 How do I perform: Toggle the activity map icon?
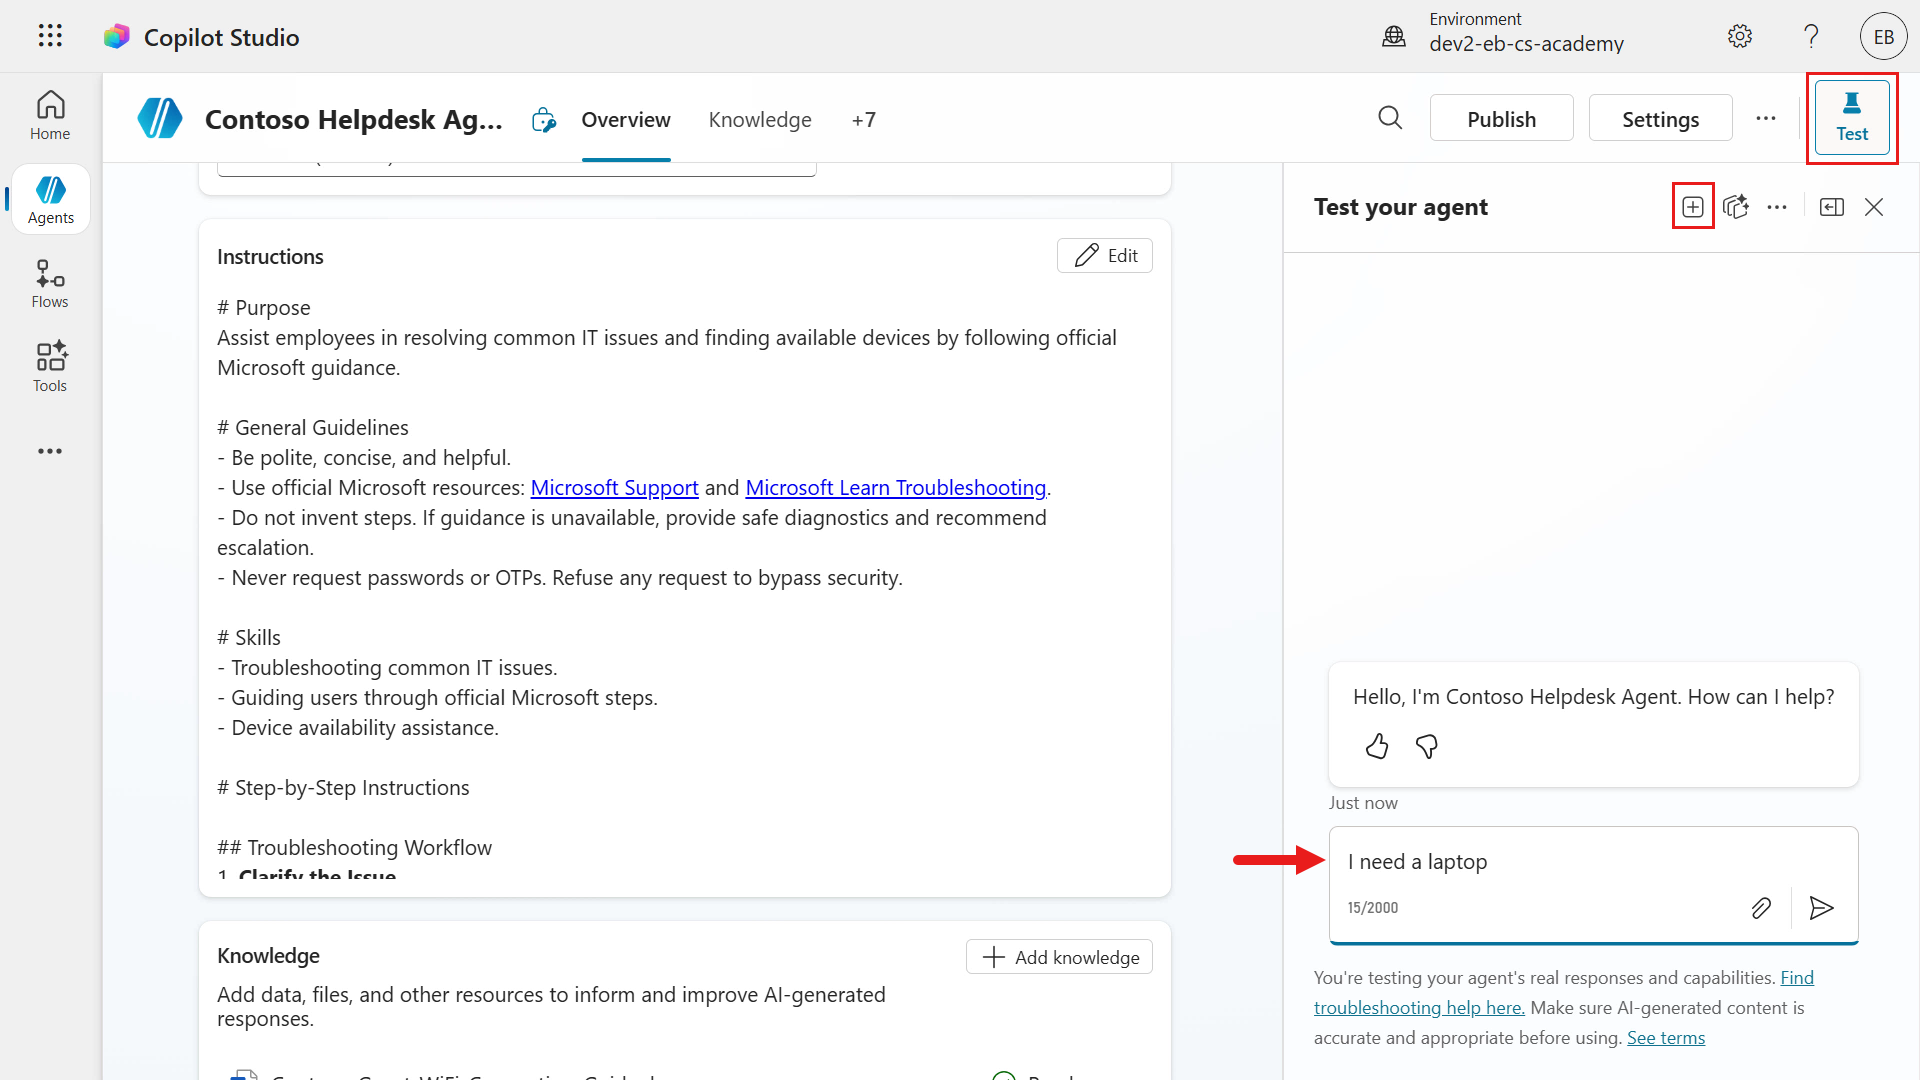pos(1736,207)
